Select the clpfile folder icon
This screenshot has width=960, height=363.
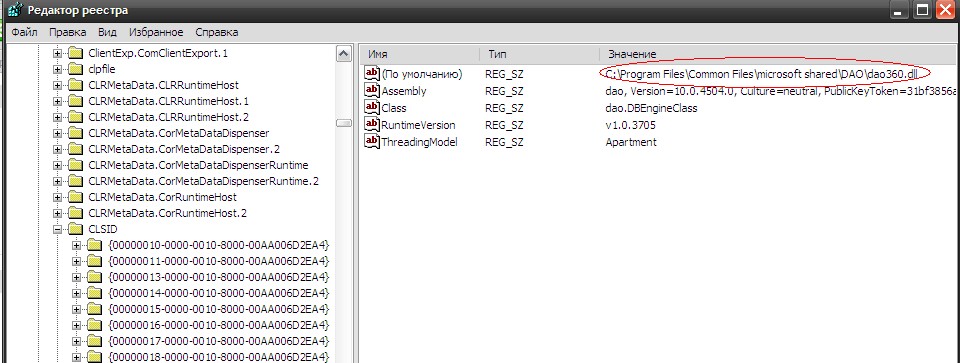75,69
